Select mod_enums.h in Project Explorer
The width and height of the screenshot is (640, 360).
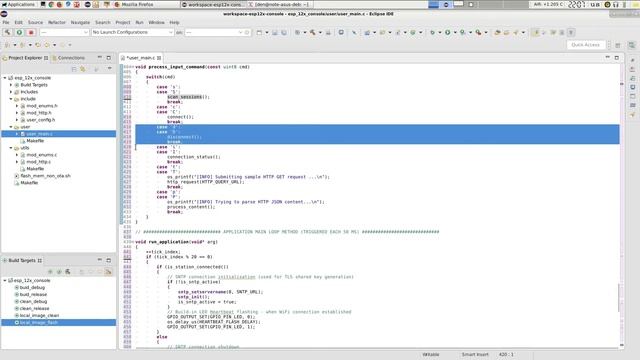[42, 106]
